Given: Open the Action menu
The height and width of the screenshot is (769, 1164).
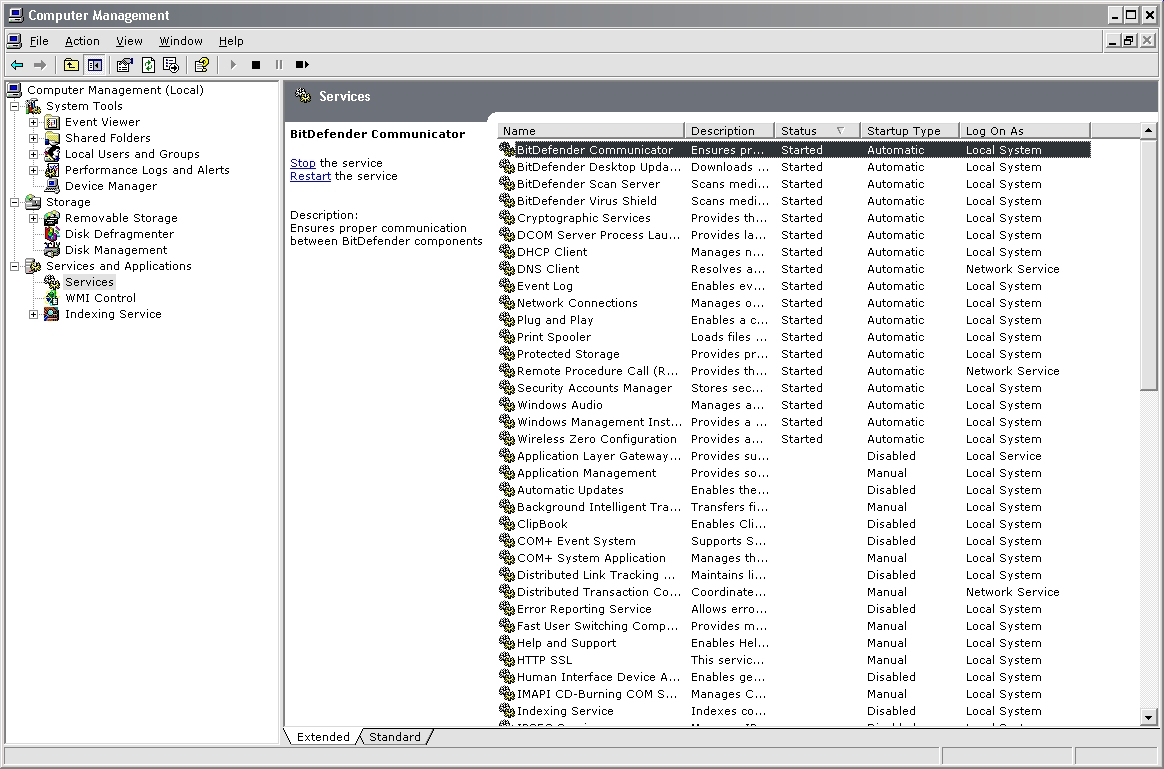Looking at the screenshot, I should tap(82, 42).
